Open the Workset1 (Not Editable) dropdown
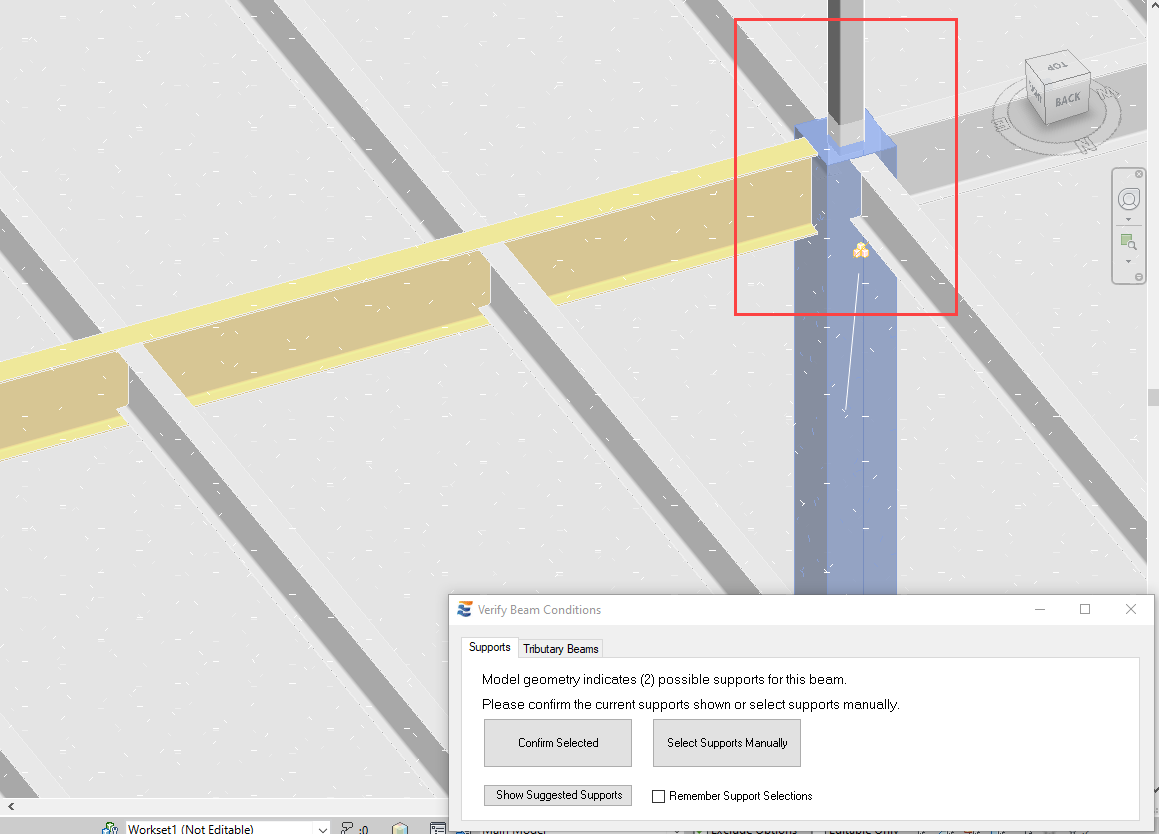Viewport: 1159px width, 834px height. tap(321, 828)
